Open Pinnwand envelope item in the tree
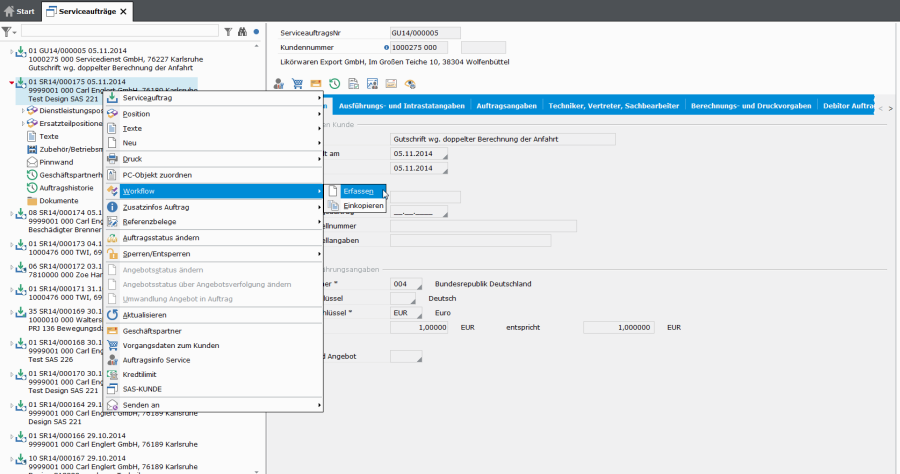Screen dimensions: 900x474 pyautogui.click(x=56, y=162)
